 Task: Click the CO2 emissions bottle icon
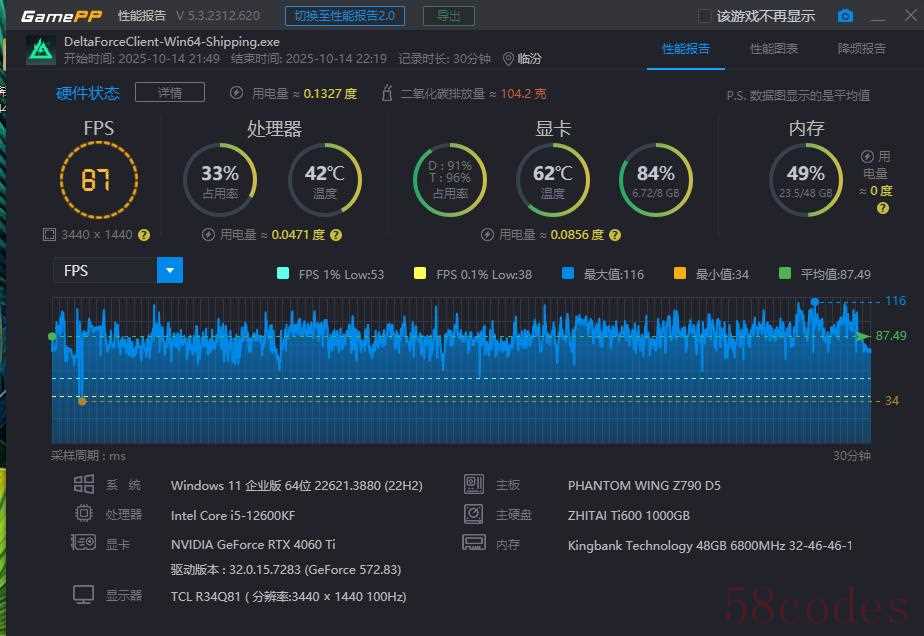pyautogui.click(x=387, y=93)
